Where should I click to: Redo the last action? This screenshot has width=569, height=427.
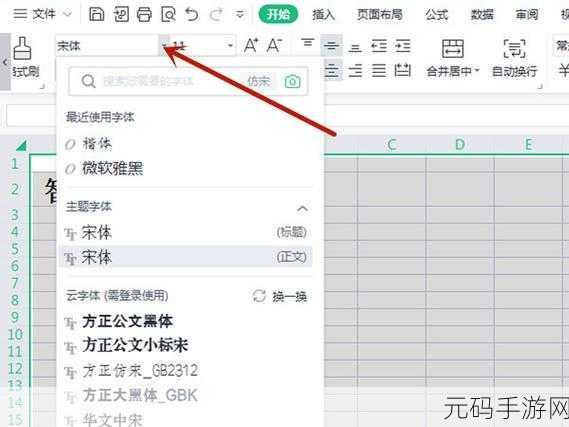click(217, 15)
